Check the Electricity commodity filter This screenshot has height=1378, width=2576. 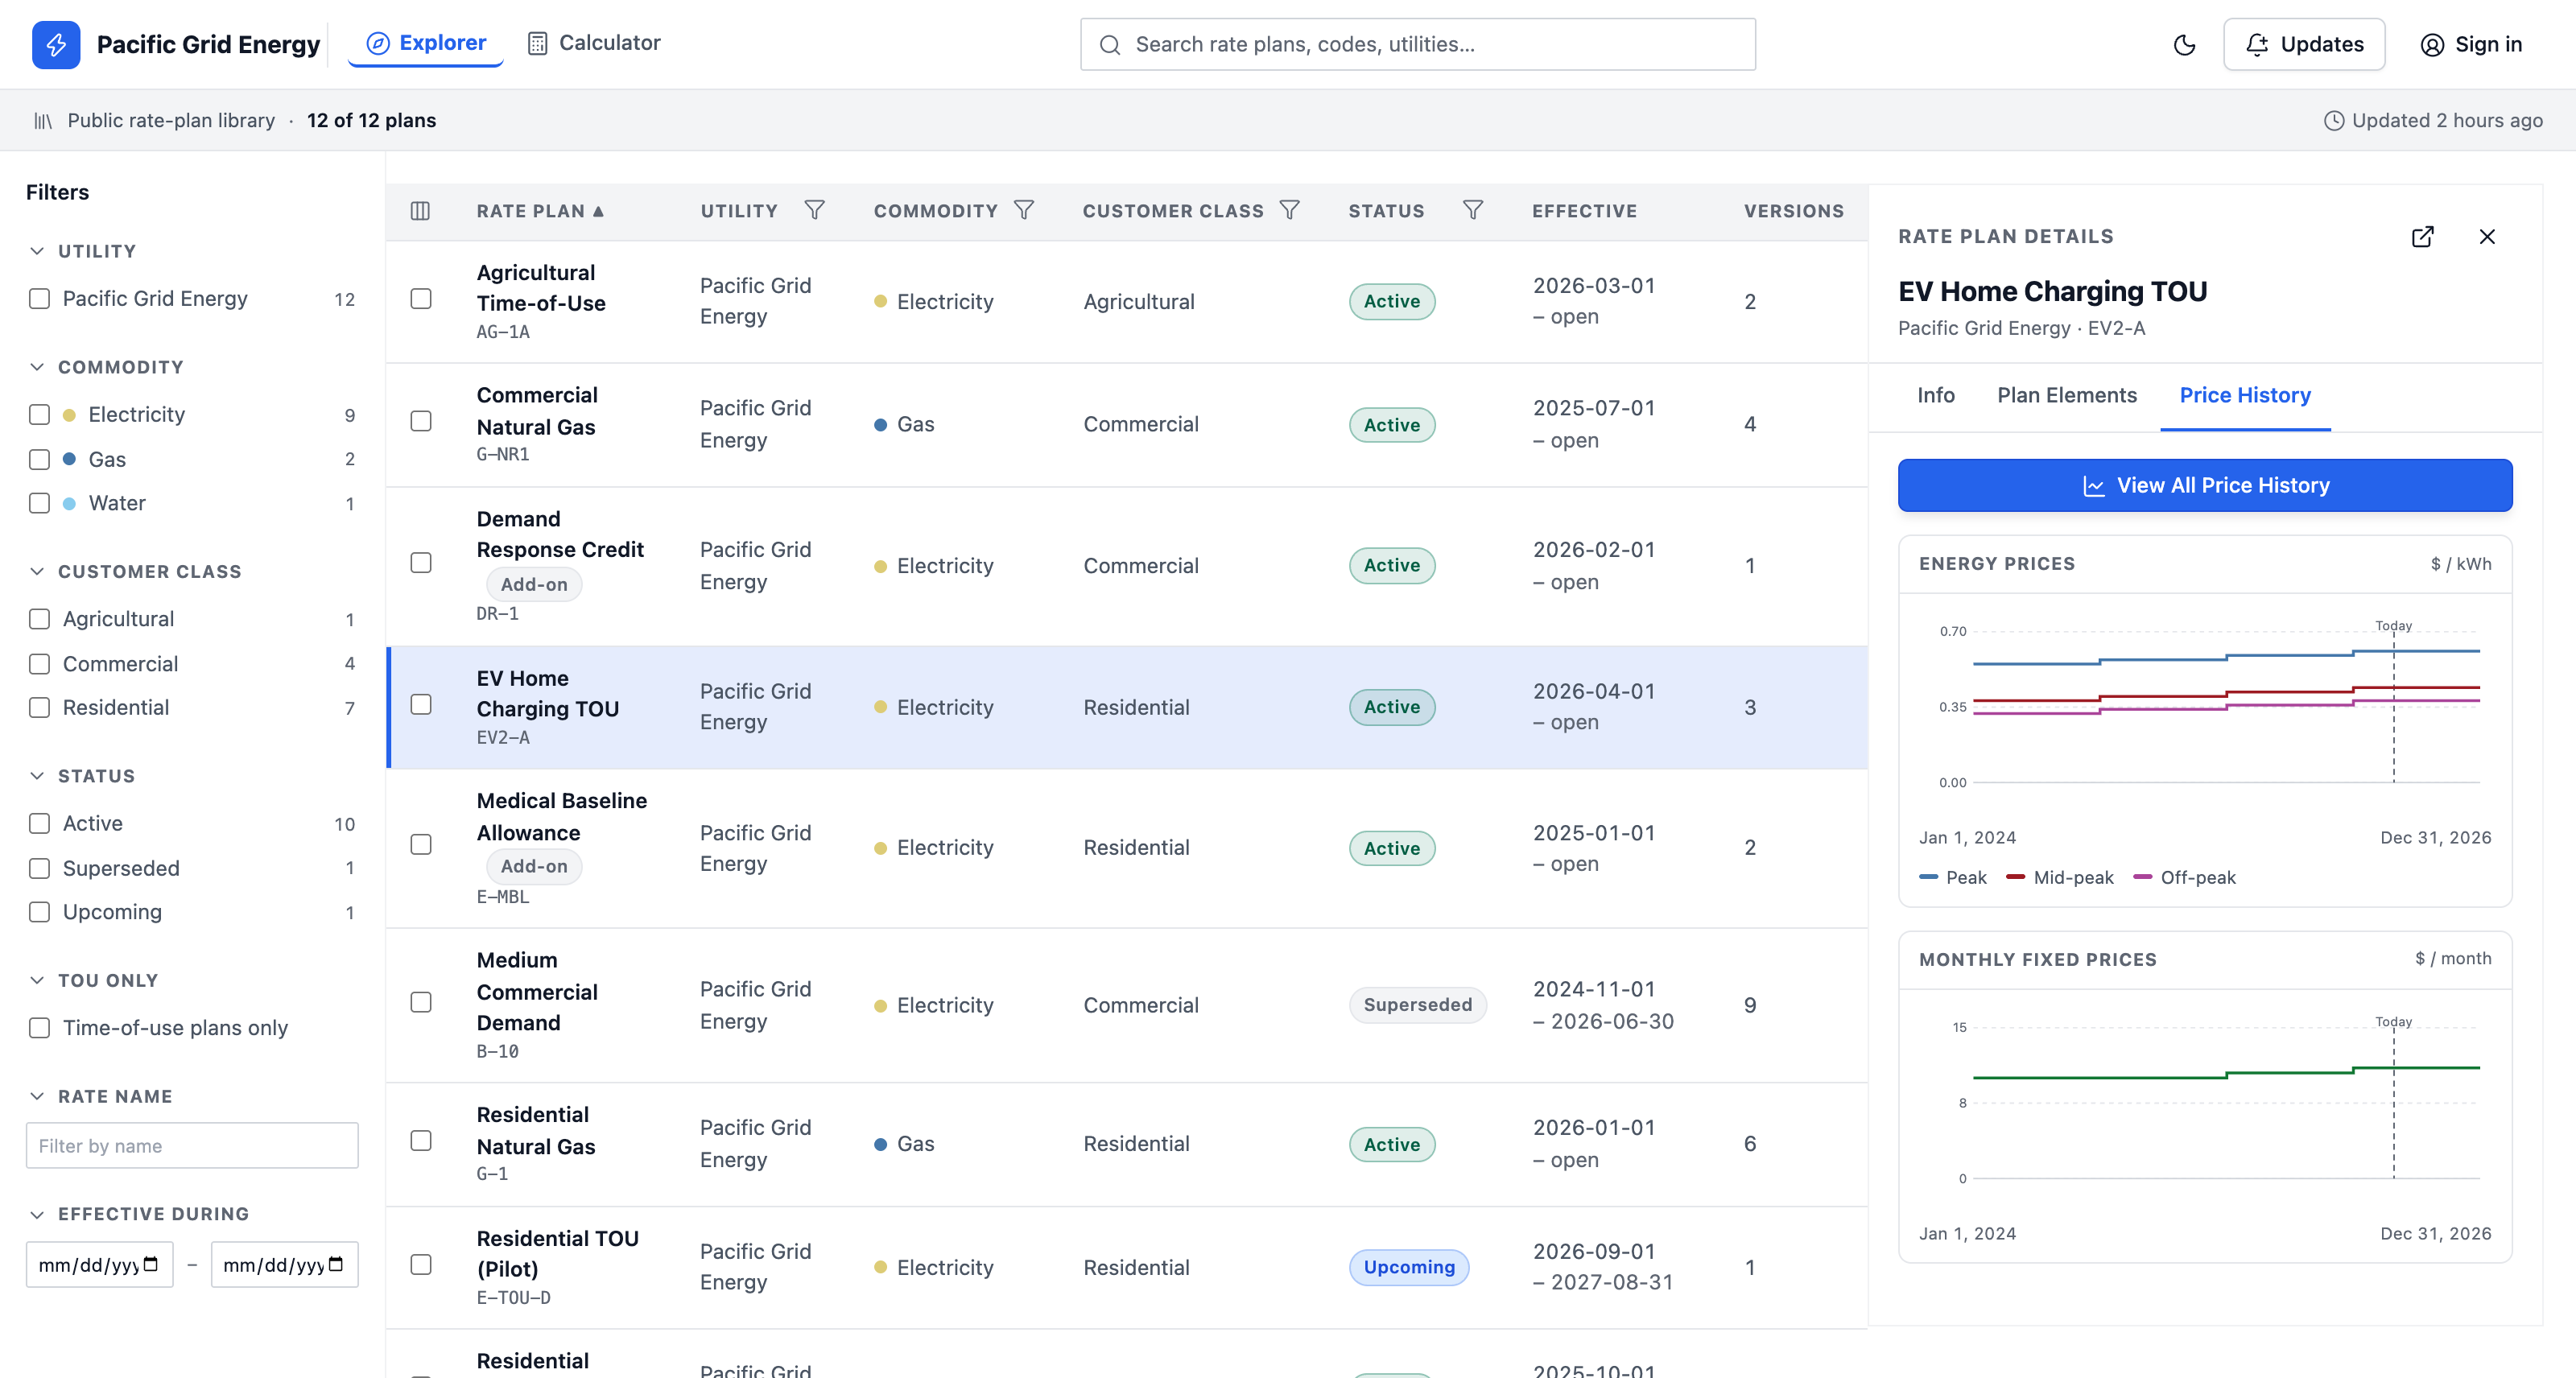pyautogui.click(x=39, y=415)
